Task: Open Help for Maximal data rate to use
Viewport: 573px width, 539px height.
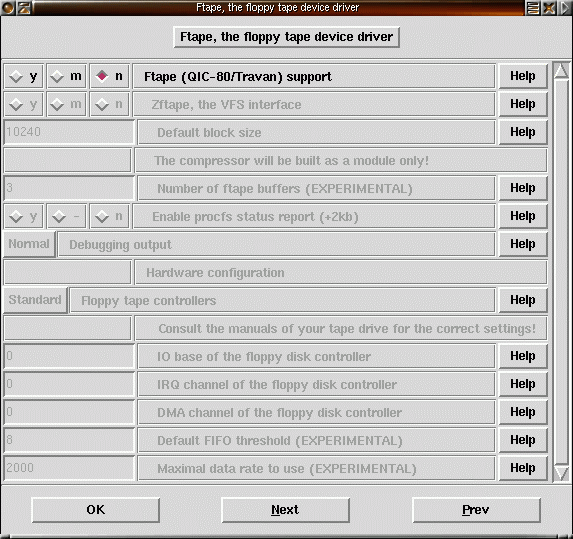Action: point(523,468)
